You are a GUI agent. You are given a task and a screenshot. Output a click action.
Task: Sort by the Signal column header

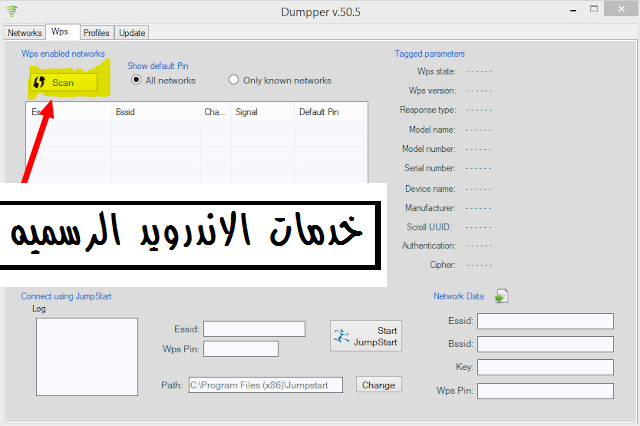pyautogui.click(x=262, y=112)
